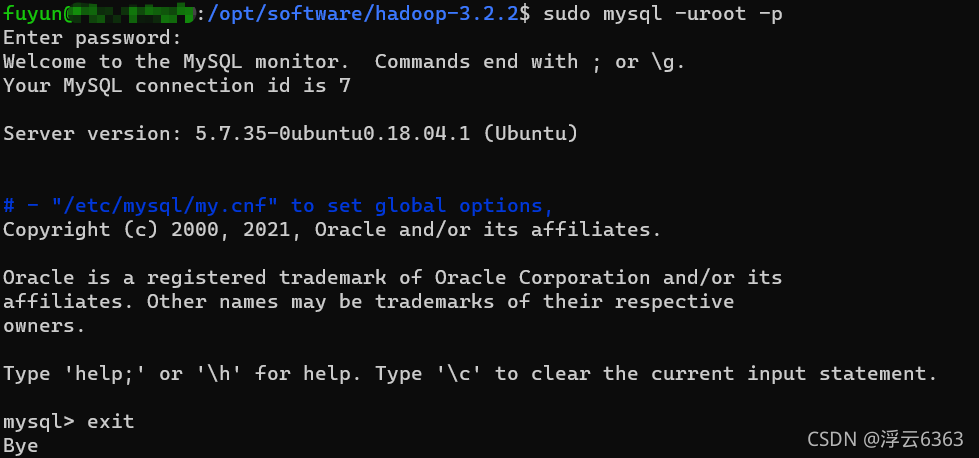Screen dimensions: 979x458
Task: Click 'Oracle Corporation' in the trademark notice
Action: coord(543,278)
